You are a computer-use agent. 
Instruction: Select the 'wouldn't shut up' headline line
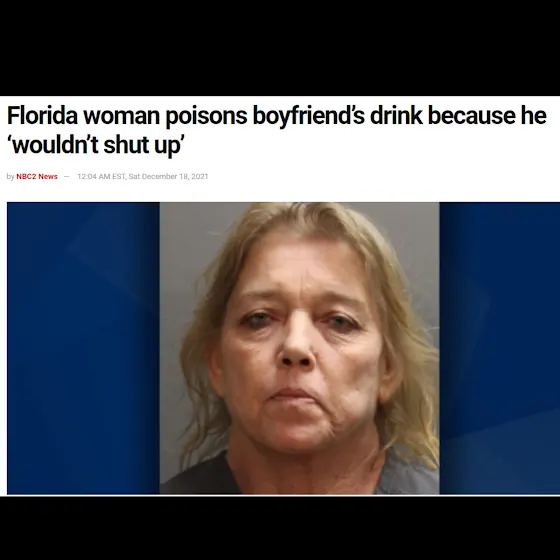[x=98, y=145]
